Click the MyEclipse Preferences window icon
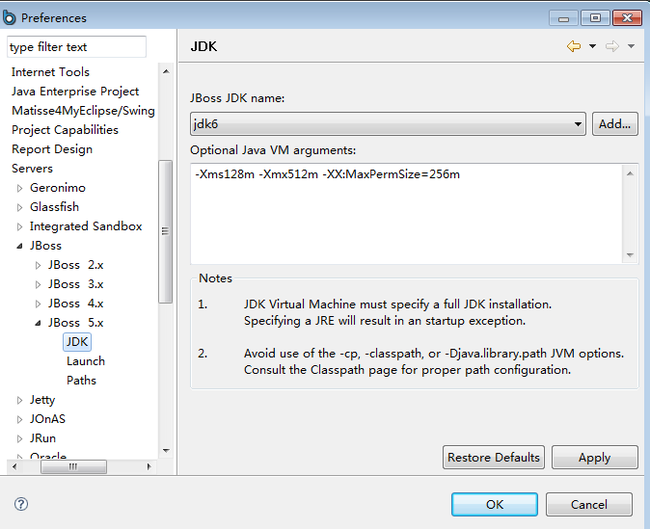Image resolution: width=650 pixels, height=529 pixels. point(9,17)
